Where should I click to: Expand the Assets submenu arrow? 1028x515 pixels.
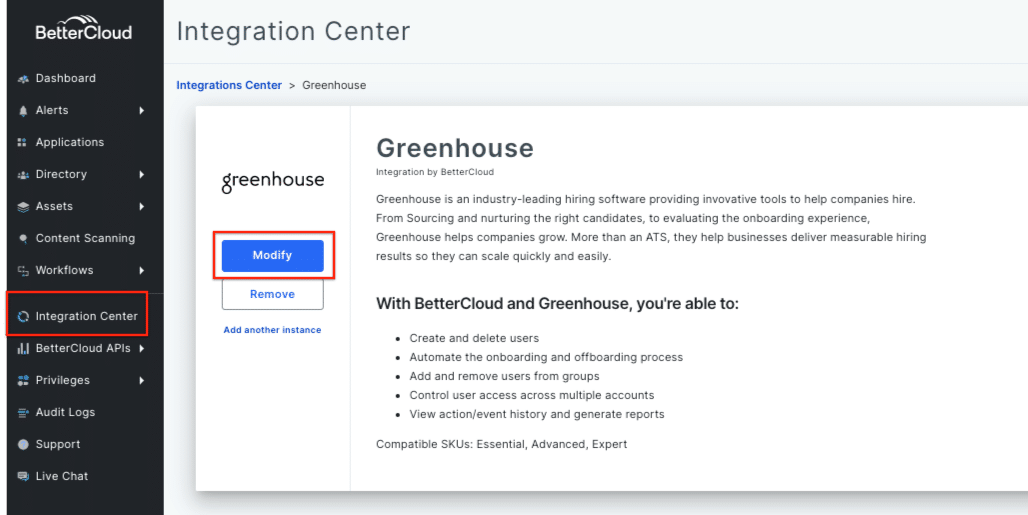[142, 206]
